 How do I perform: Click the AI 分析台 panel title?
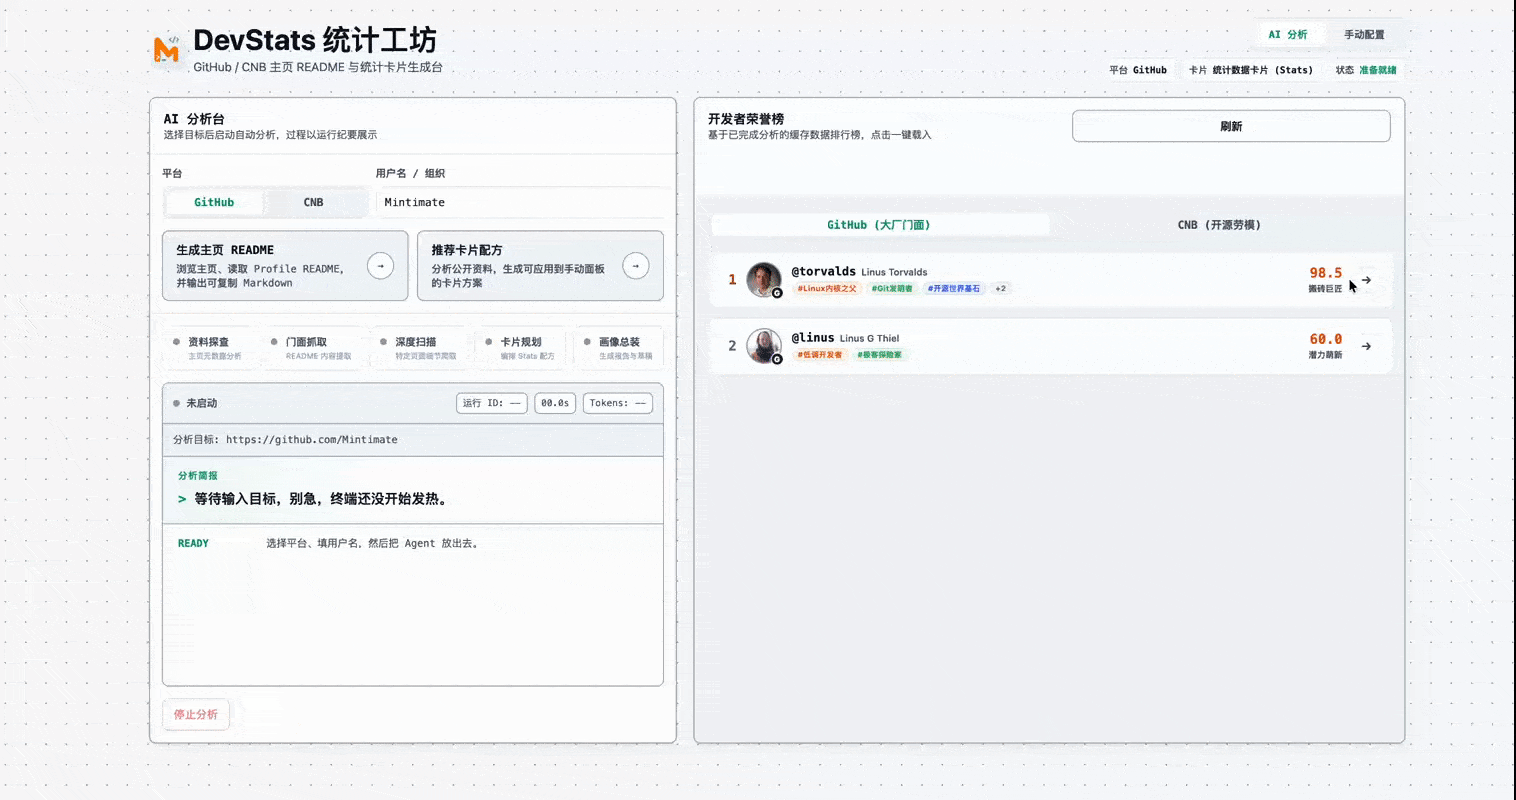coord(194,118)
